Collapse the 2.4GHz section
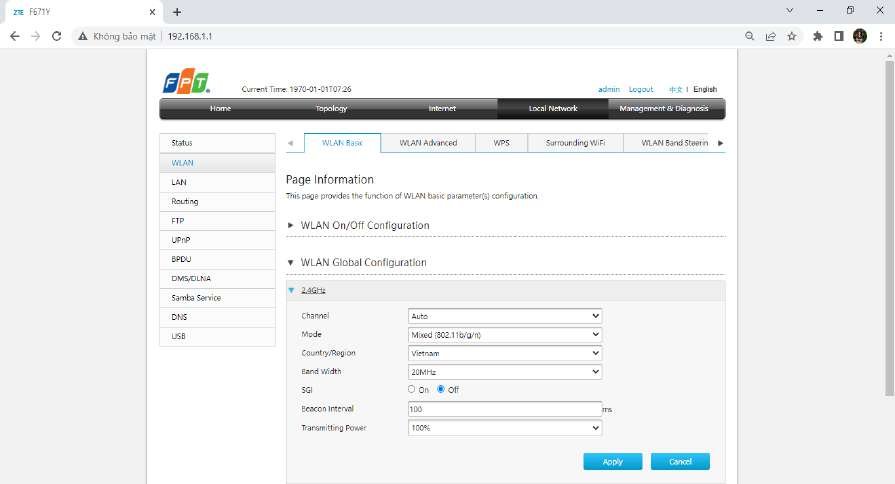This screenshot has height=484, width=895. point(313,290)
